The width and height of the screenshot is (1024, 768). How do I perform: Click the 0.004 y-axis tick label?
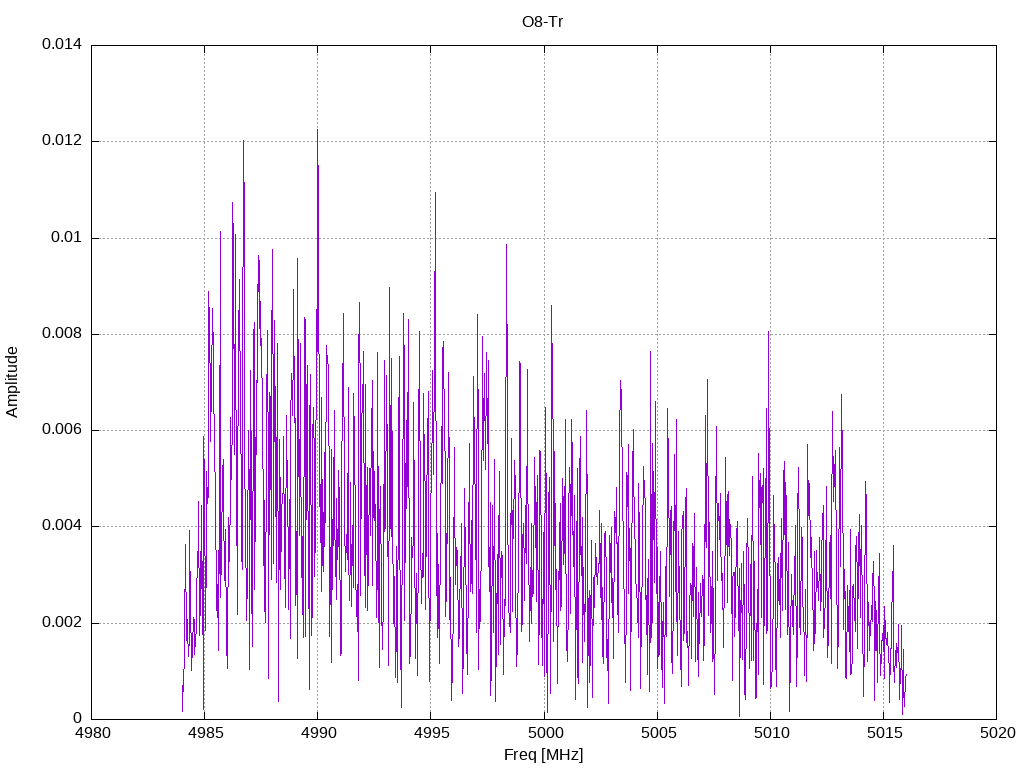click(x=62, y=526)
